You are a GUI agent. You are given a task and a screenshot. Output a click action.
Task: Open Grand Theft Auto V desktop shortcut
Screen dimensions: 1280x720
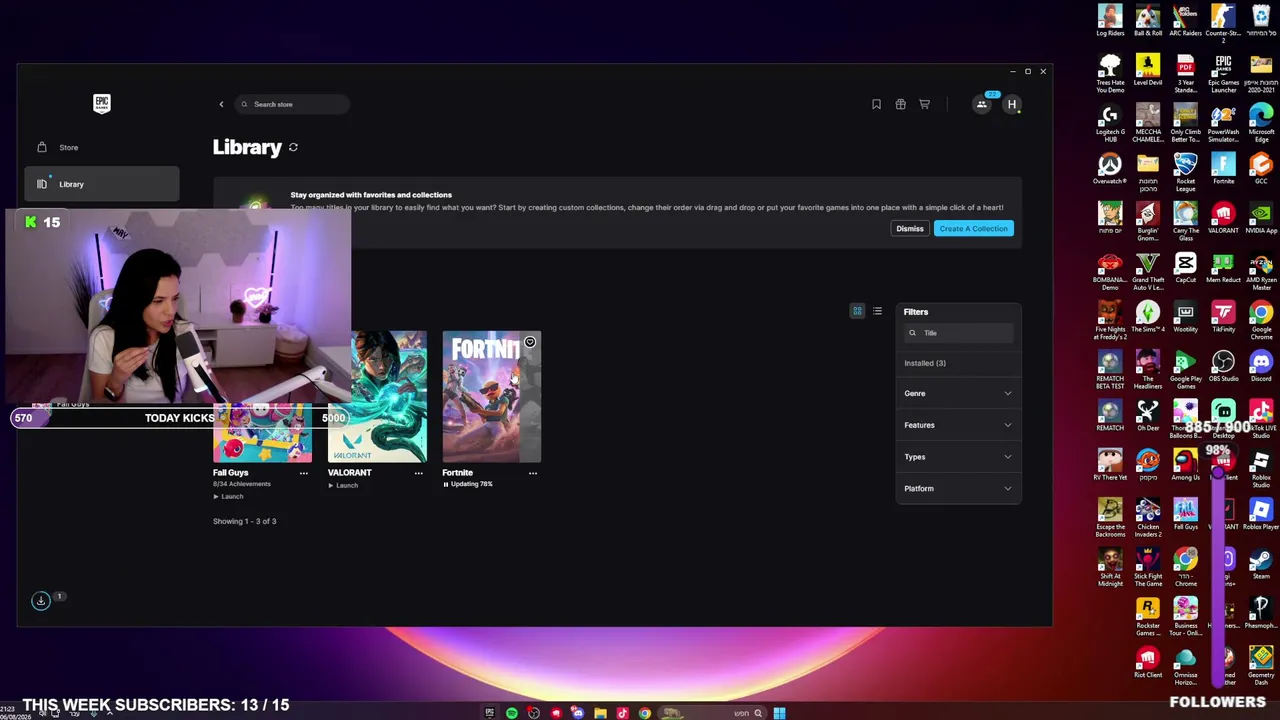(x=1148, y=271)
